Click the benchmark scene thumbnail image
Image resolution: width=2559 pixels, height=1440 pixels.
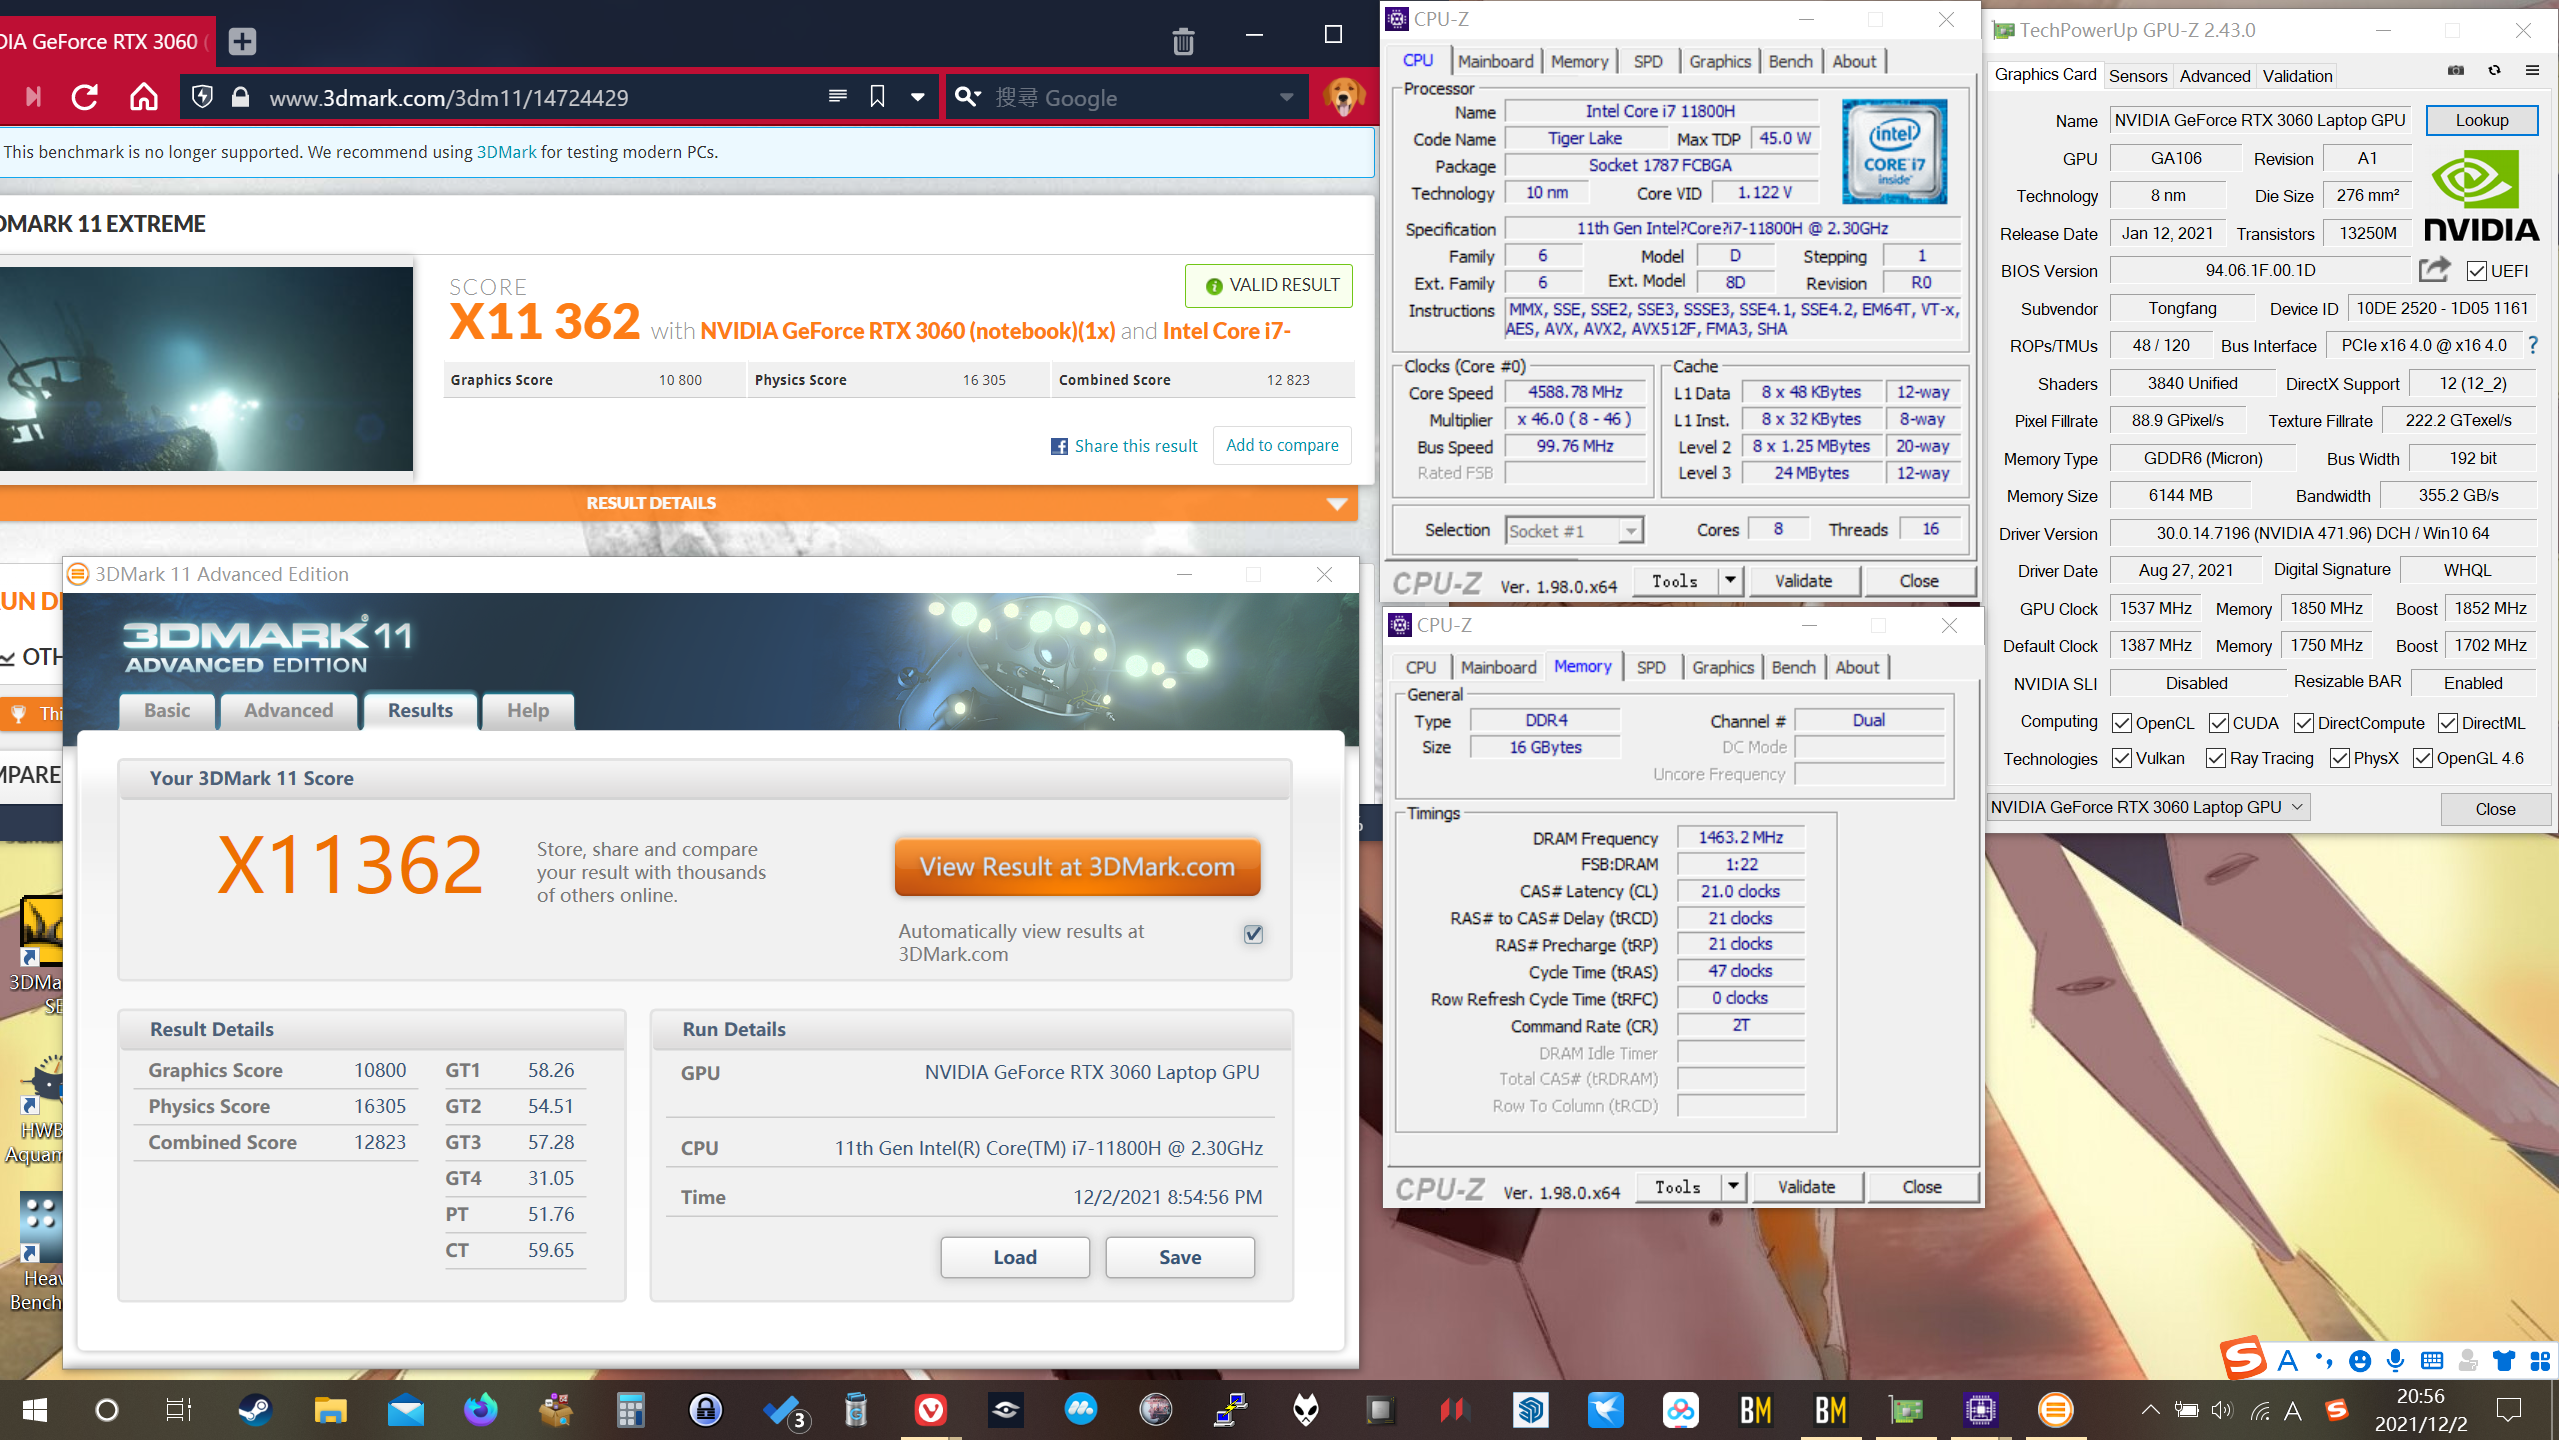(205, 368)
